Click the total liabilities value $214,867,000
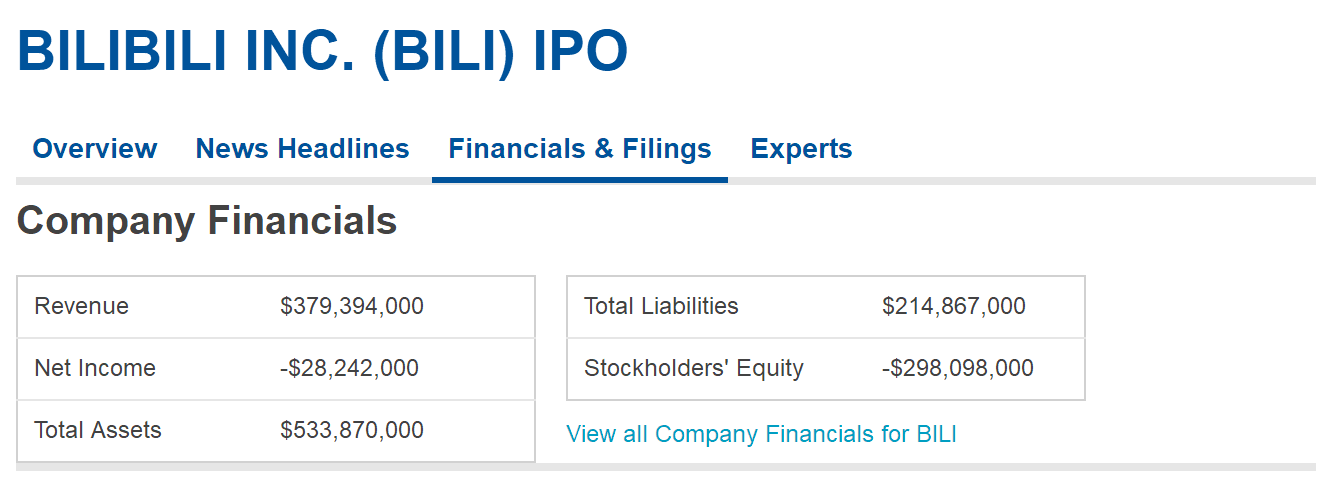 click(x=953, y=306)
